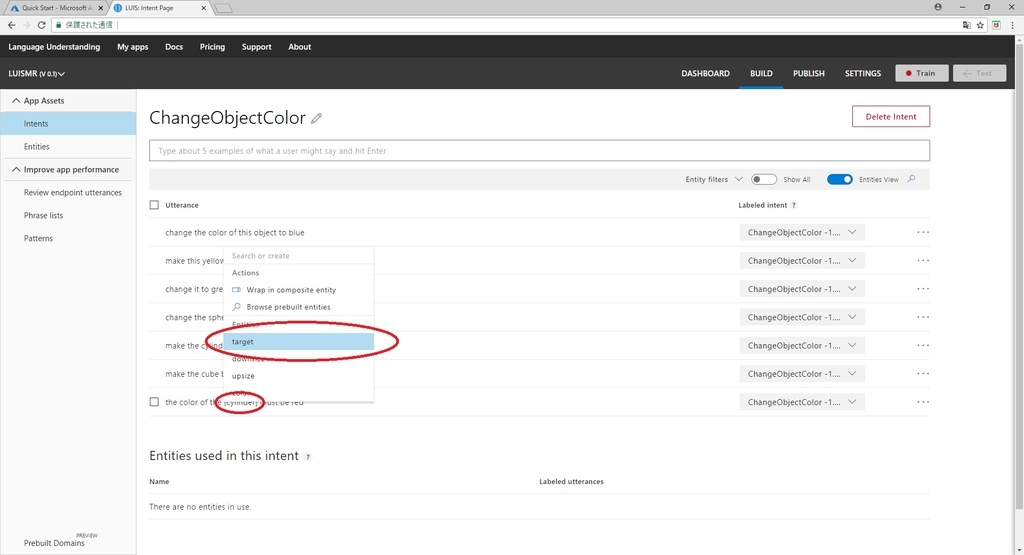Viewport: 1024px width, 555px height.
Task: Click the browser extension icon beside star
Action: point(996,25)
